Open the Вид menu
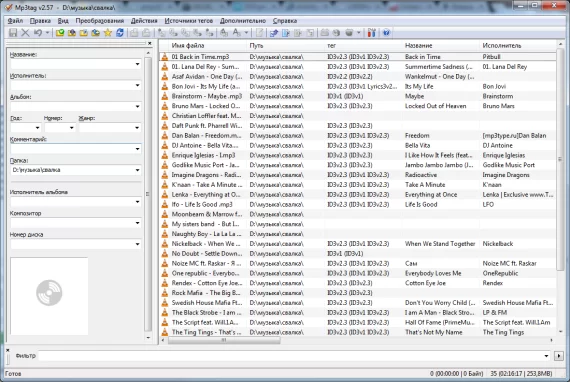 click(x=63, y=21)
